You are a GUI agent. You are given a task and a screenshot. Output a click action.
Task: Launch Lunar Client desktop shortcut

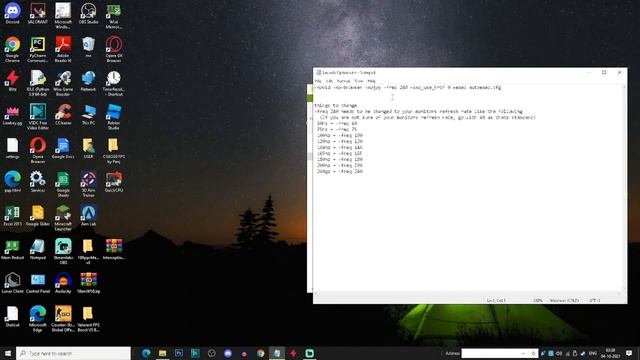click(x=12, y=282)
